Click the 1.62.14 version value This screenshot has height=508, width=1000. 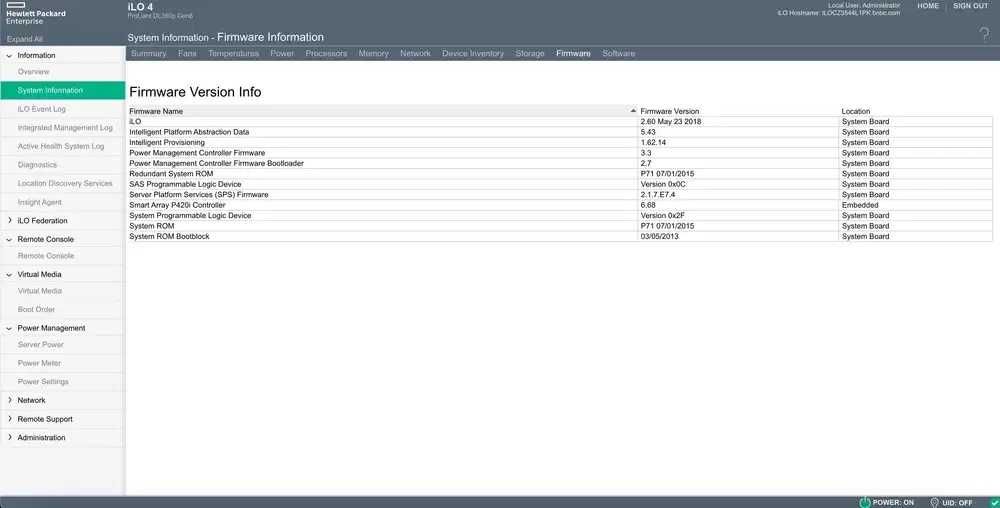[x=653, y=142]
